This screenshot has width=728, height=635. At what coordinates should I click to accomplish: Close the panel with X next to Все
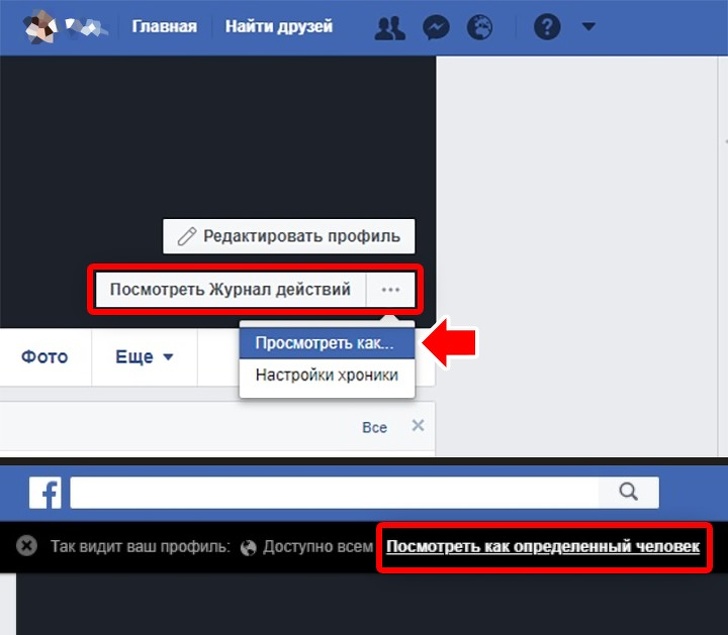[x=418, y=426]
